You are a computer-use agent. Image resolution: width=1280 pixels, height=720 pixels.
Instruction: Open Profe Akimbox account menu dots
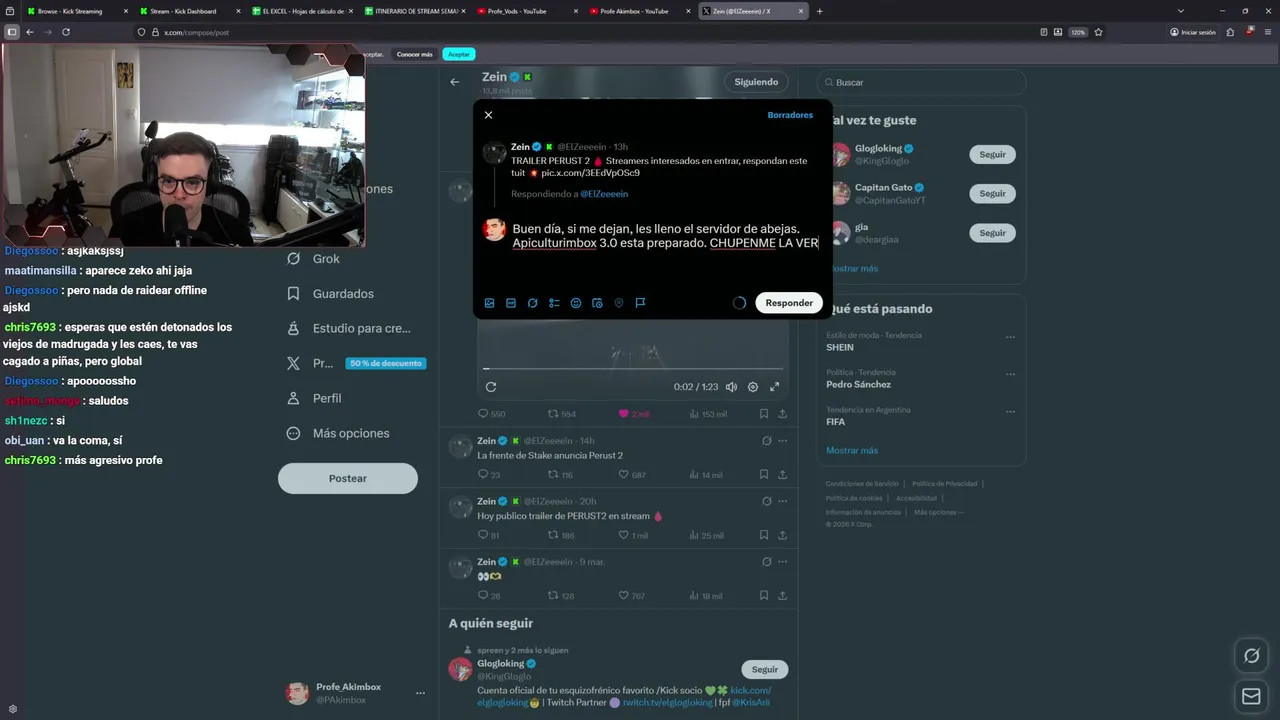[420, 693]
